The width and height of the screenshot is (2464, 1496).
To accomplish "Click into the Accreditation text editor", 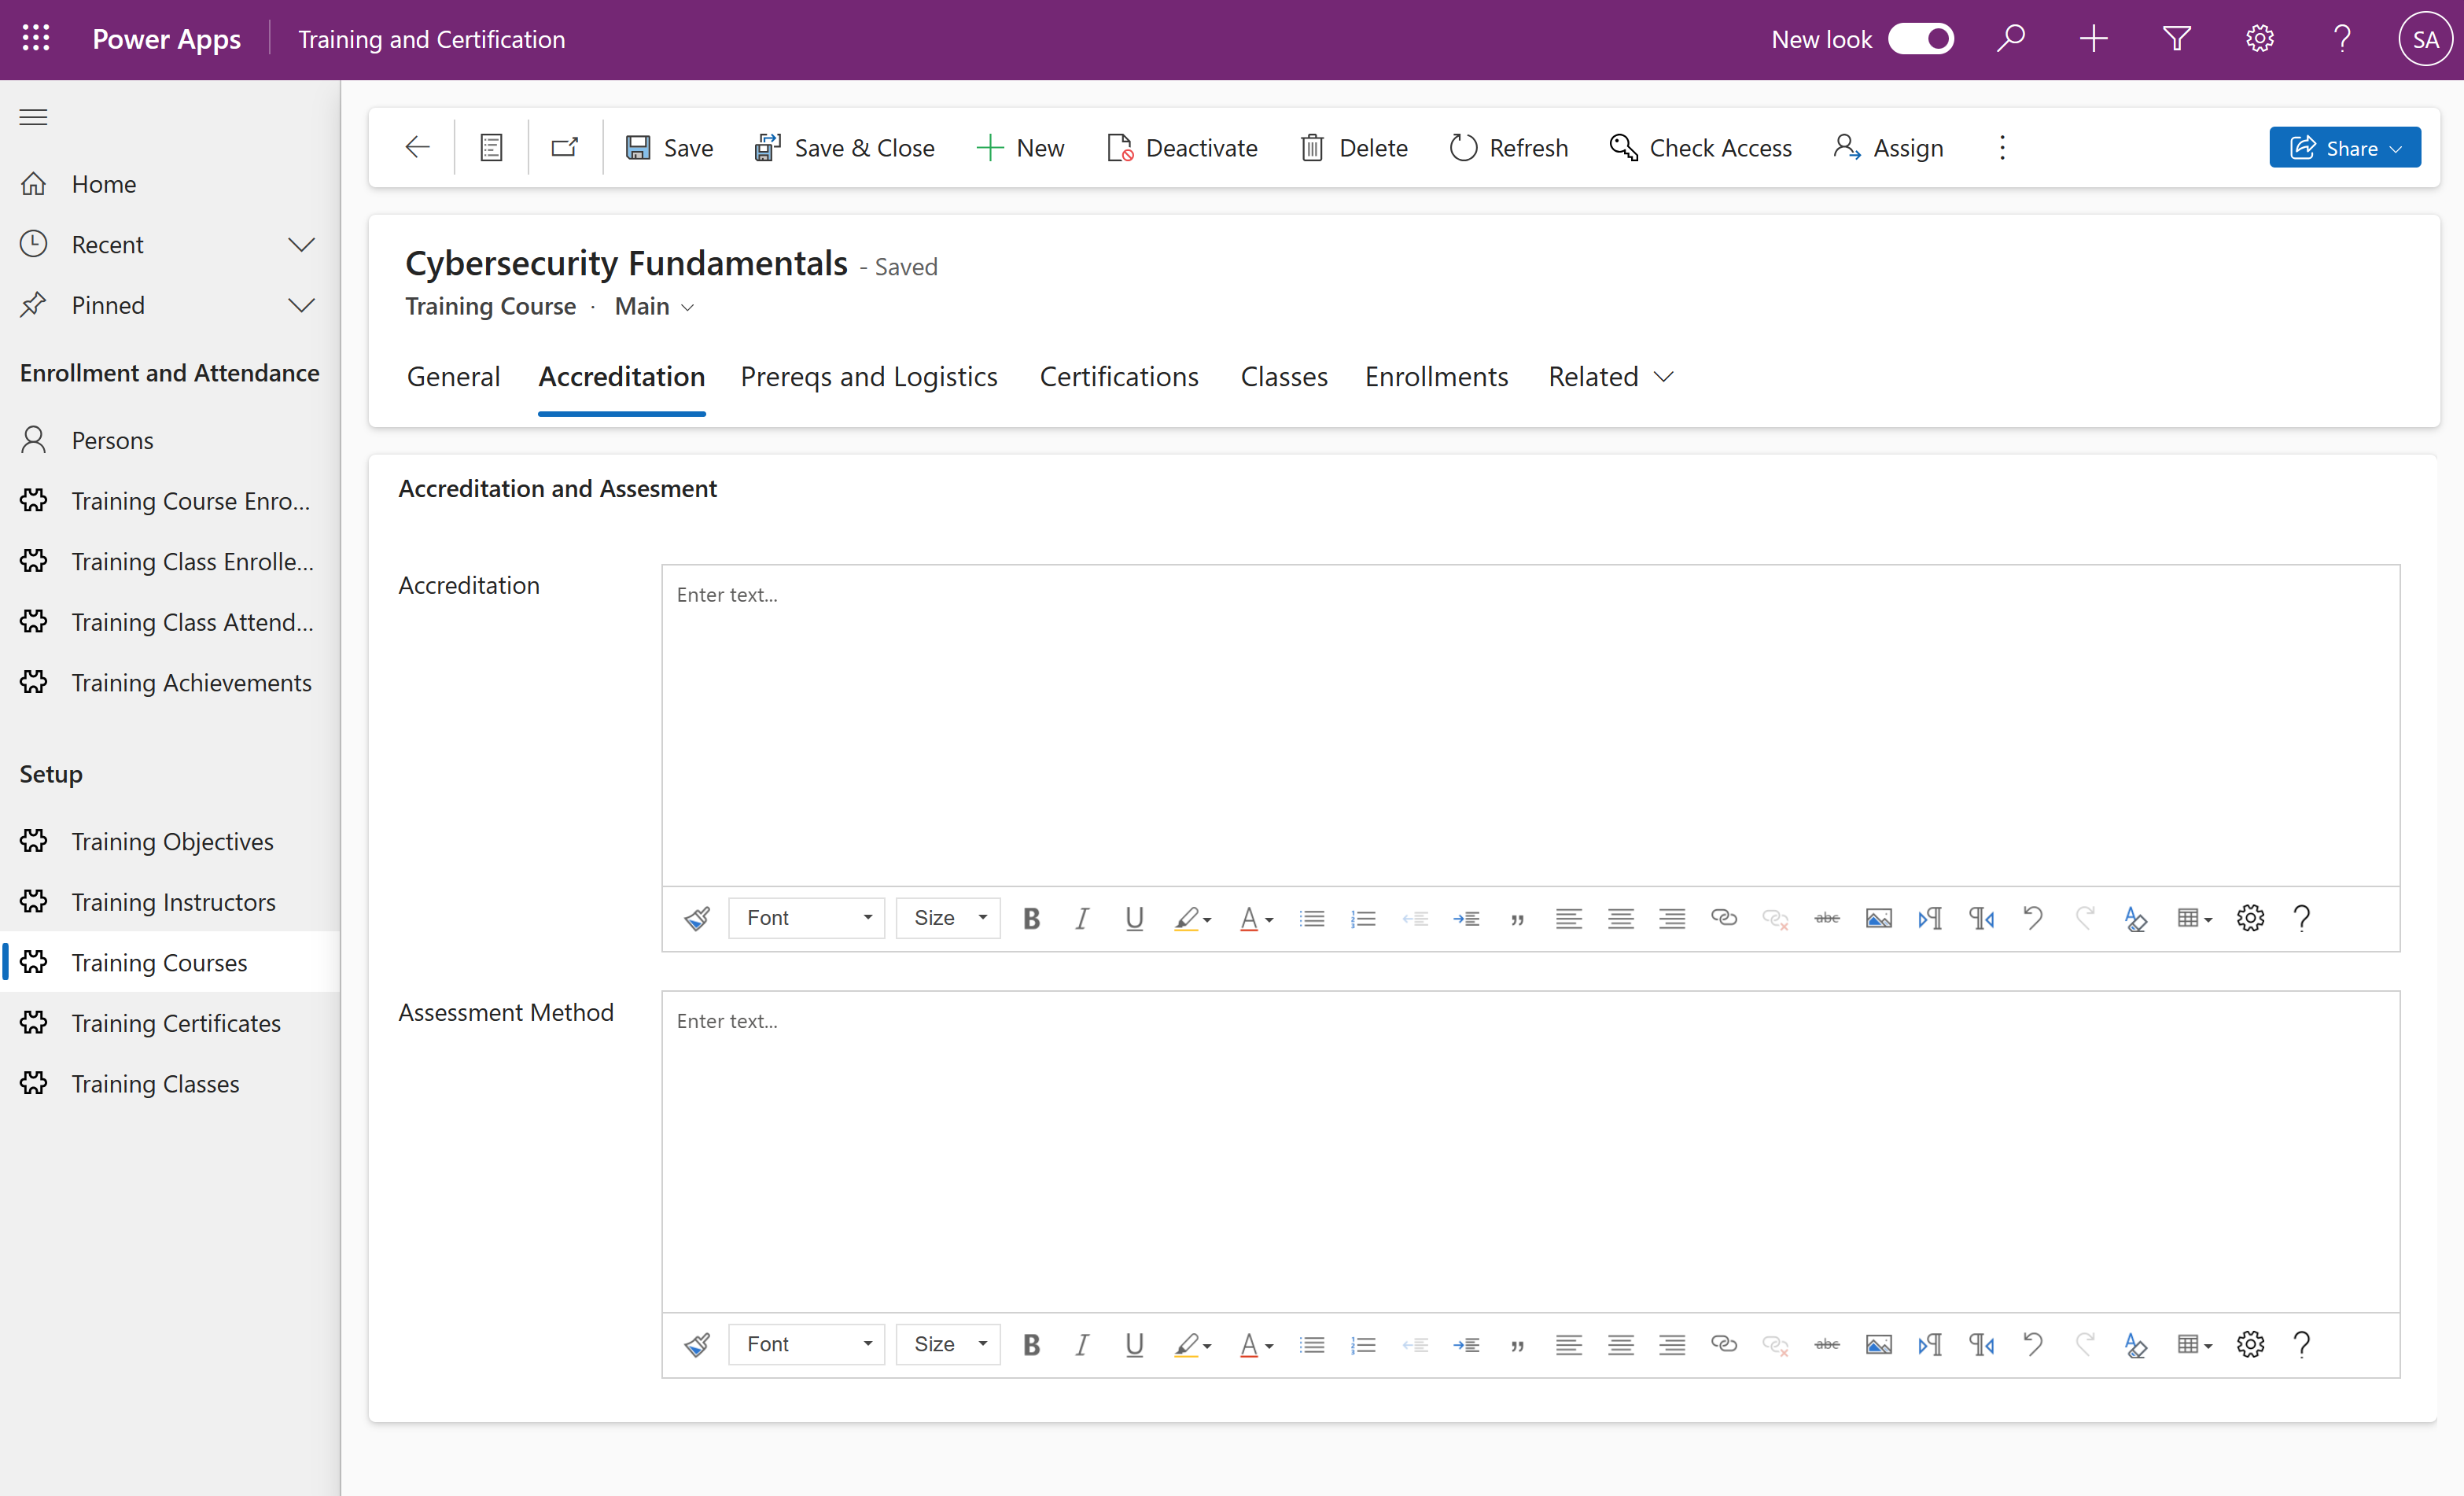I will 1530,725.
